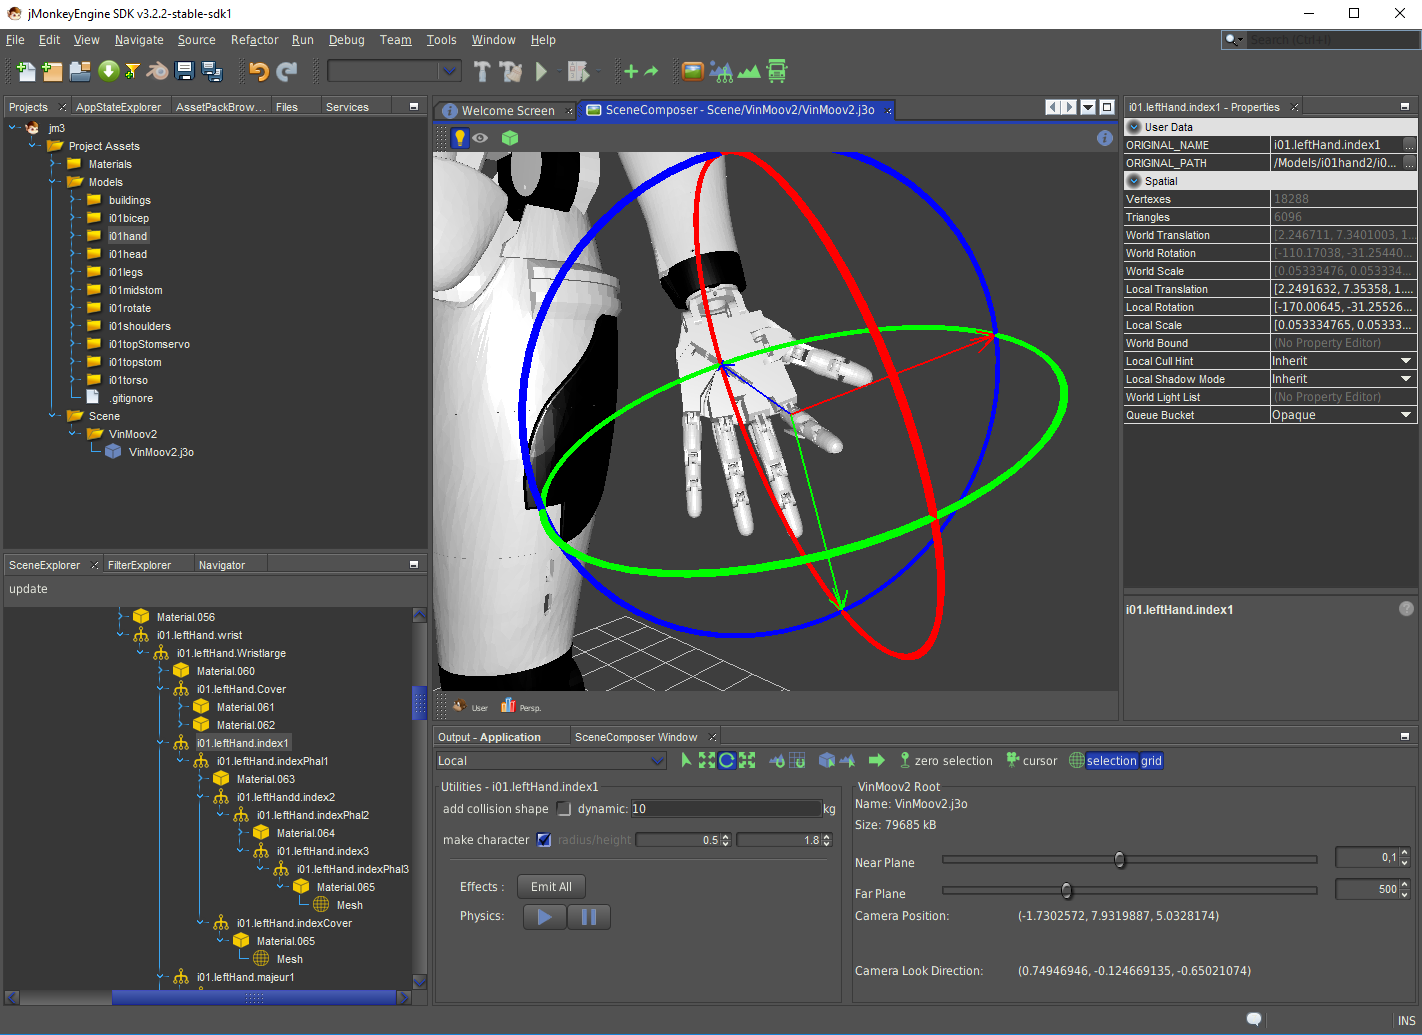
Task: Toggle the lightbulb camera light icon
Action: pos(460,138)
